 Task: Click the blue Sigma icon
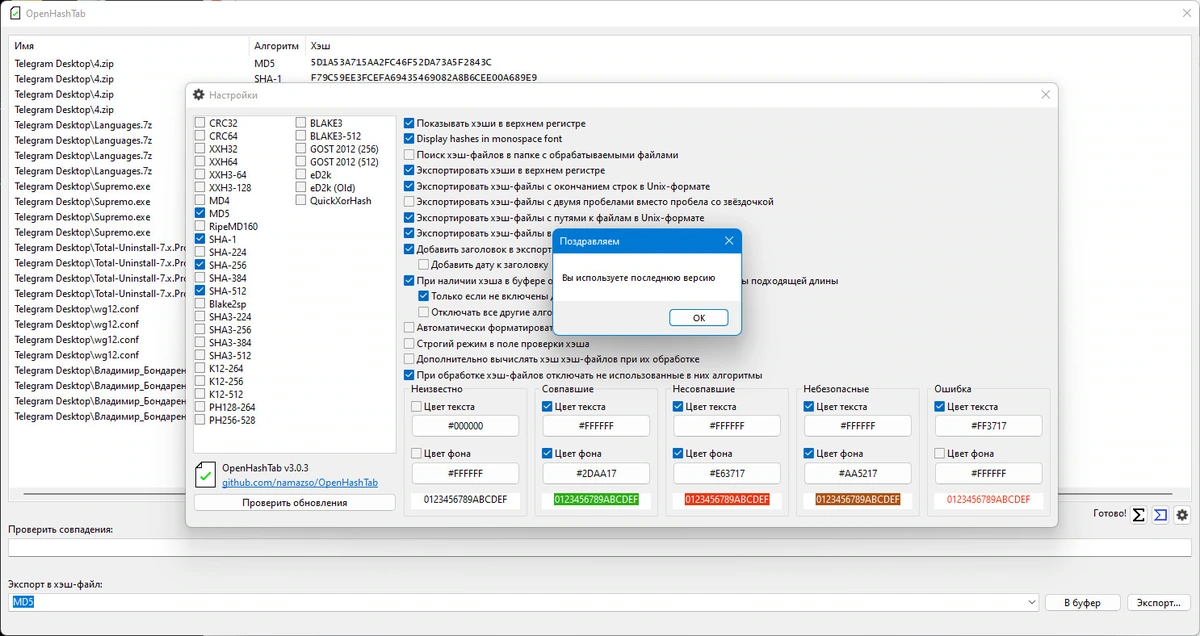click(1160, 515)
